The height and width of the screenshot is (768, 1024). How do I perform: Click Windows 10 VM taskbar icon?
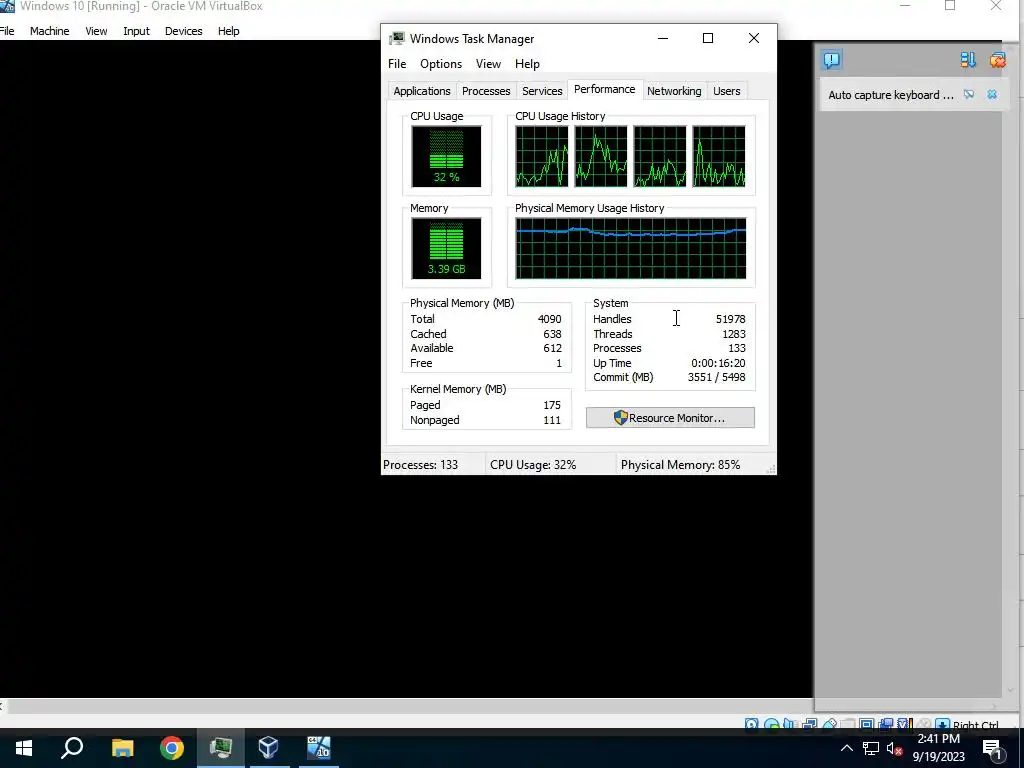[319, 748]
